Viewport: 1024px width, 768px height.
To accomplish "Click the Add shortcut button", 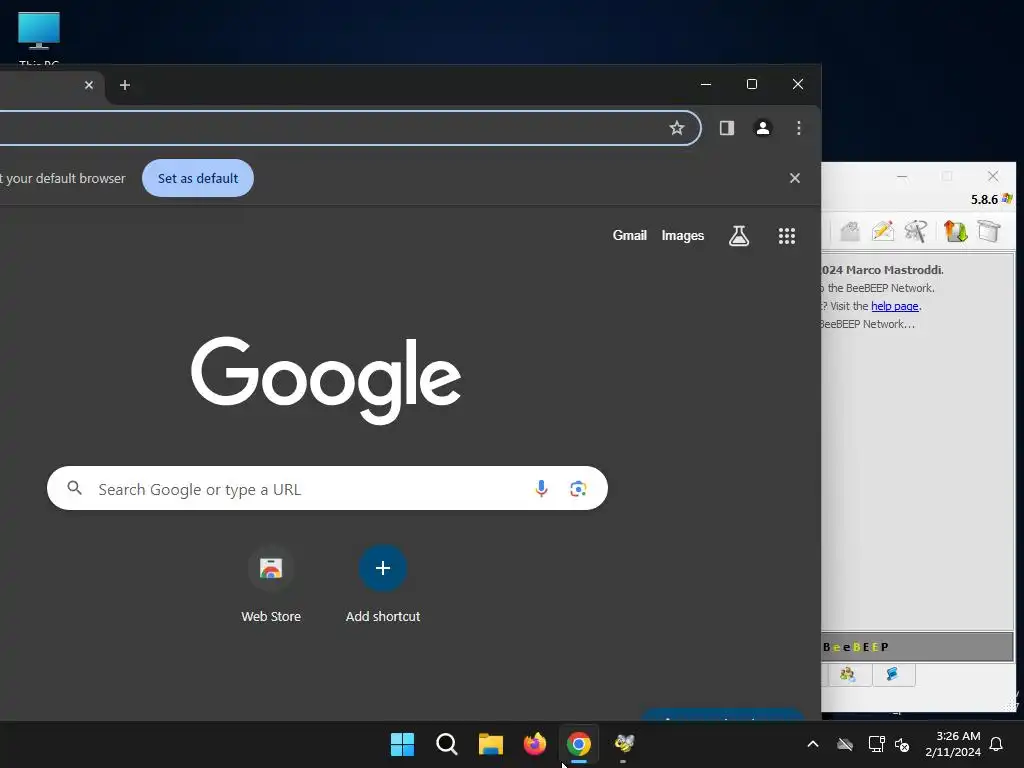I will pos(383,584).
